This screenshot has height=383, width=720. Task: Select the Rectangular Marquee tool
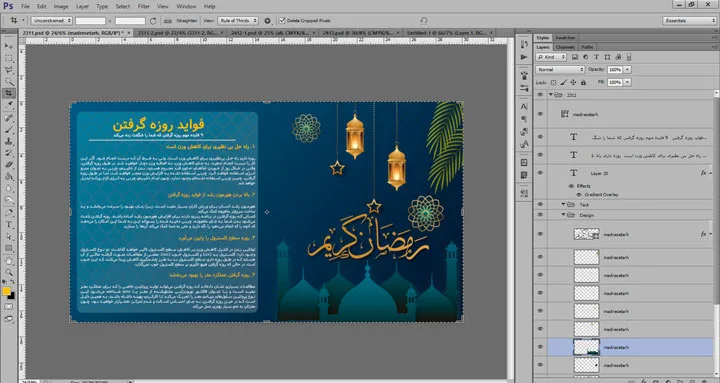point(9,58)
